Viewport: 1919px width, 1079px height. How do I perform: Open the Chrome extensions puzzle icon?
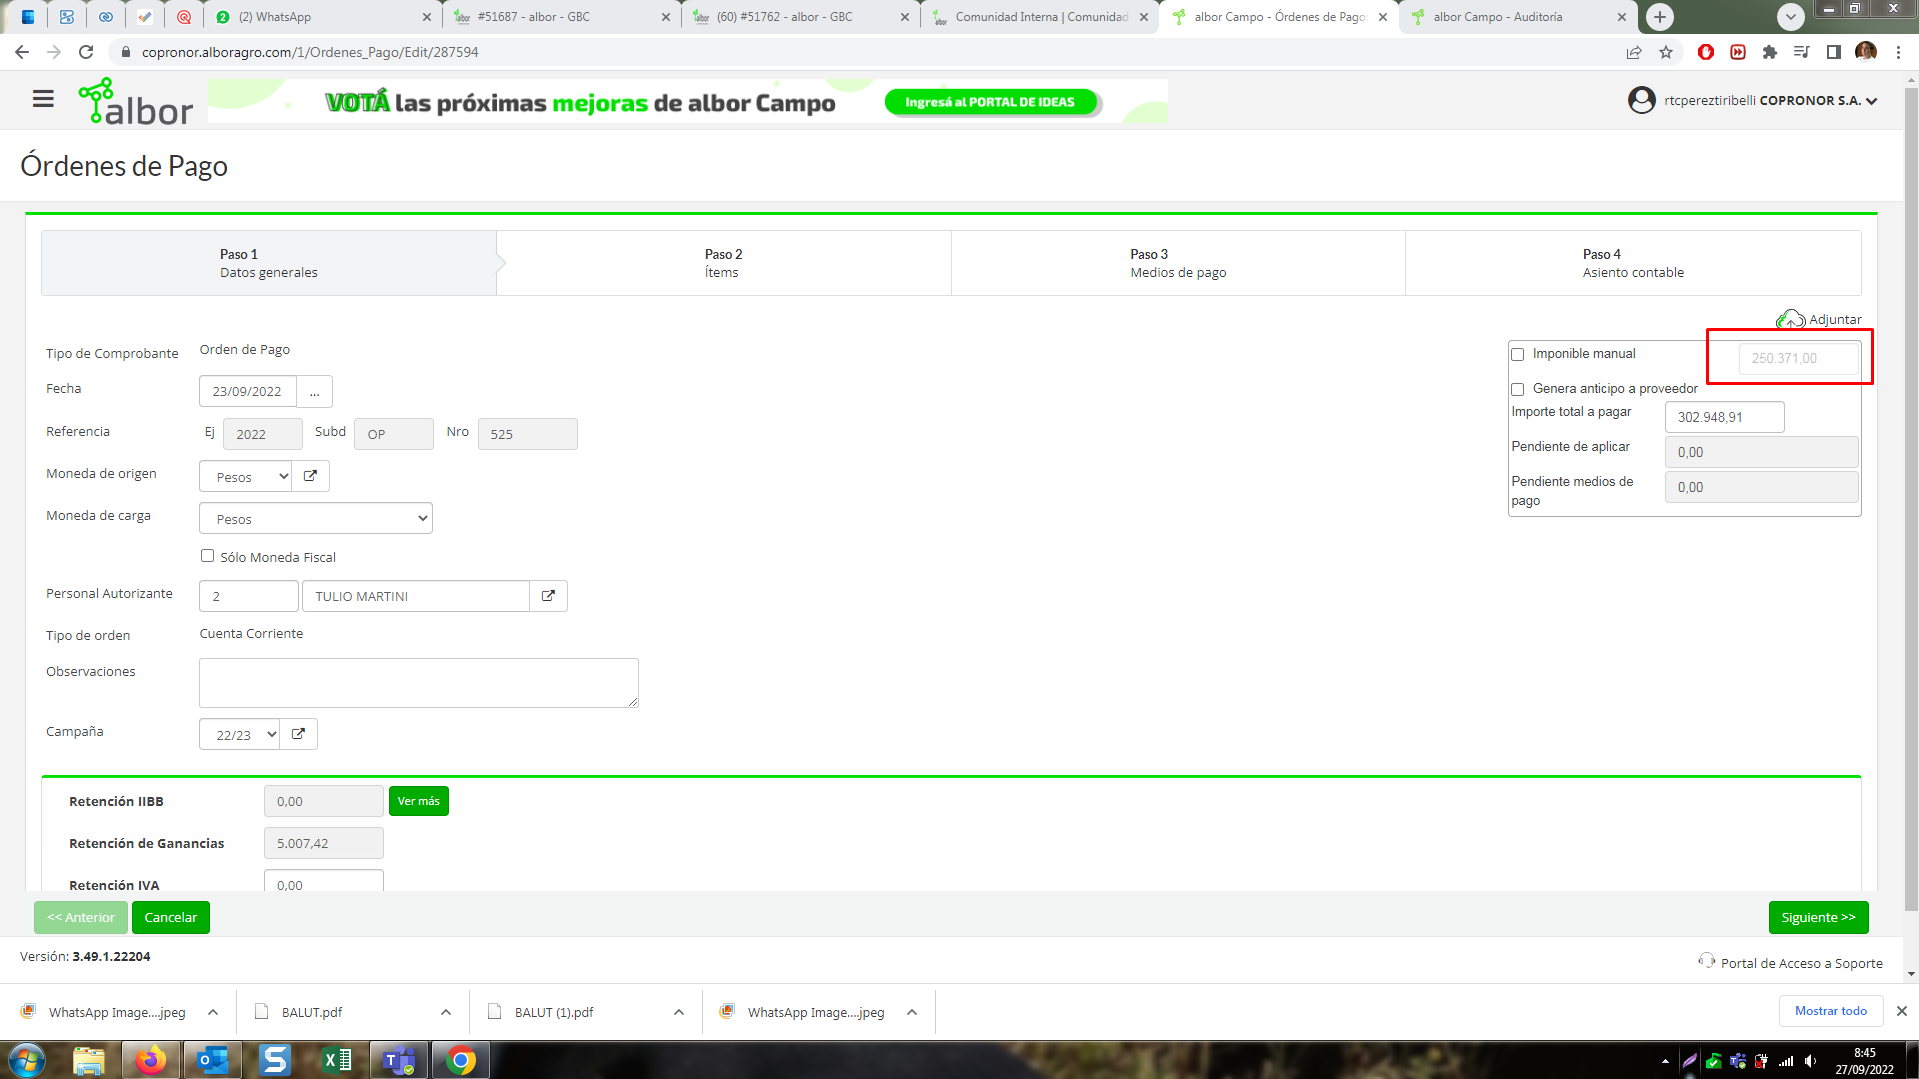(1770, 52)
